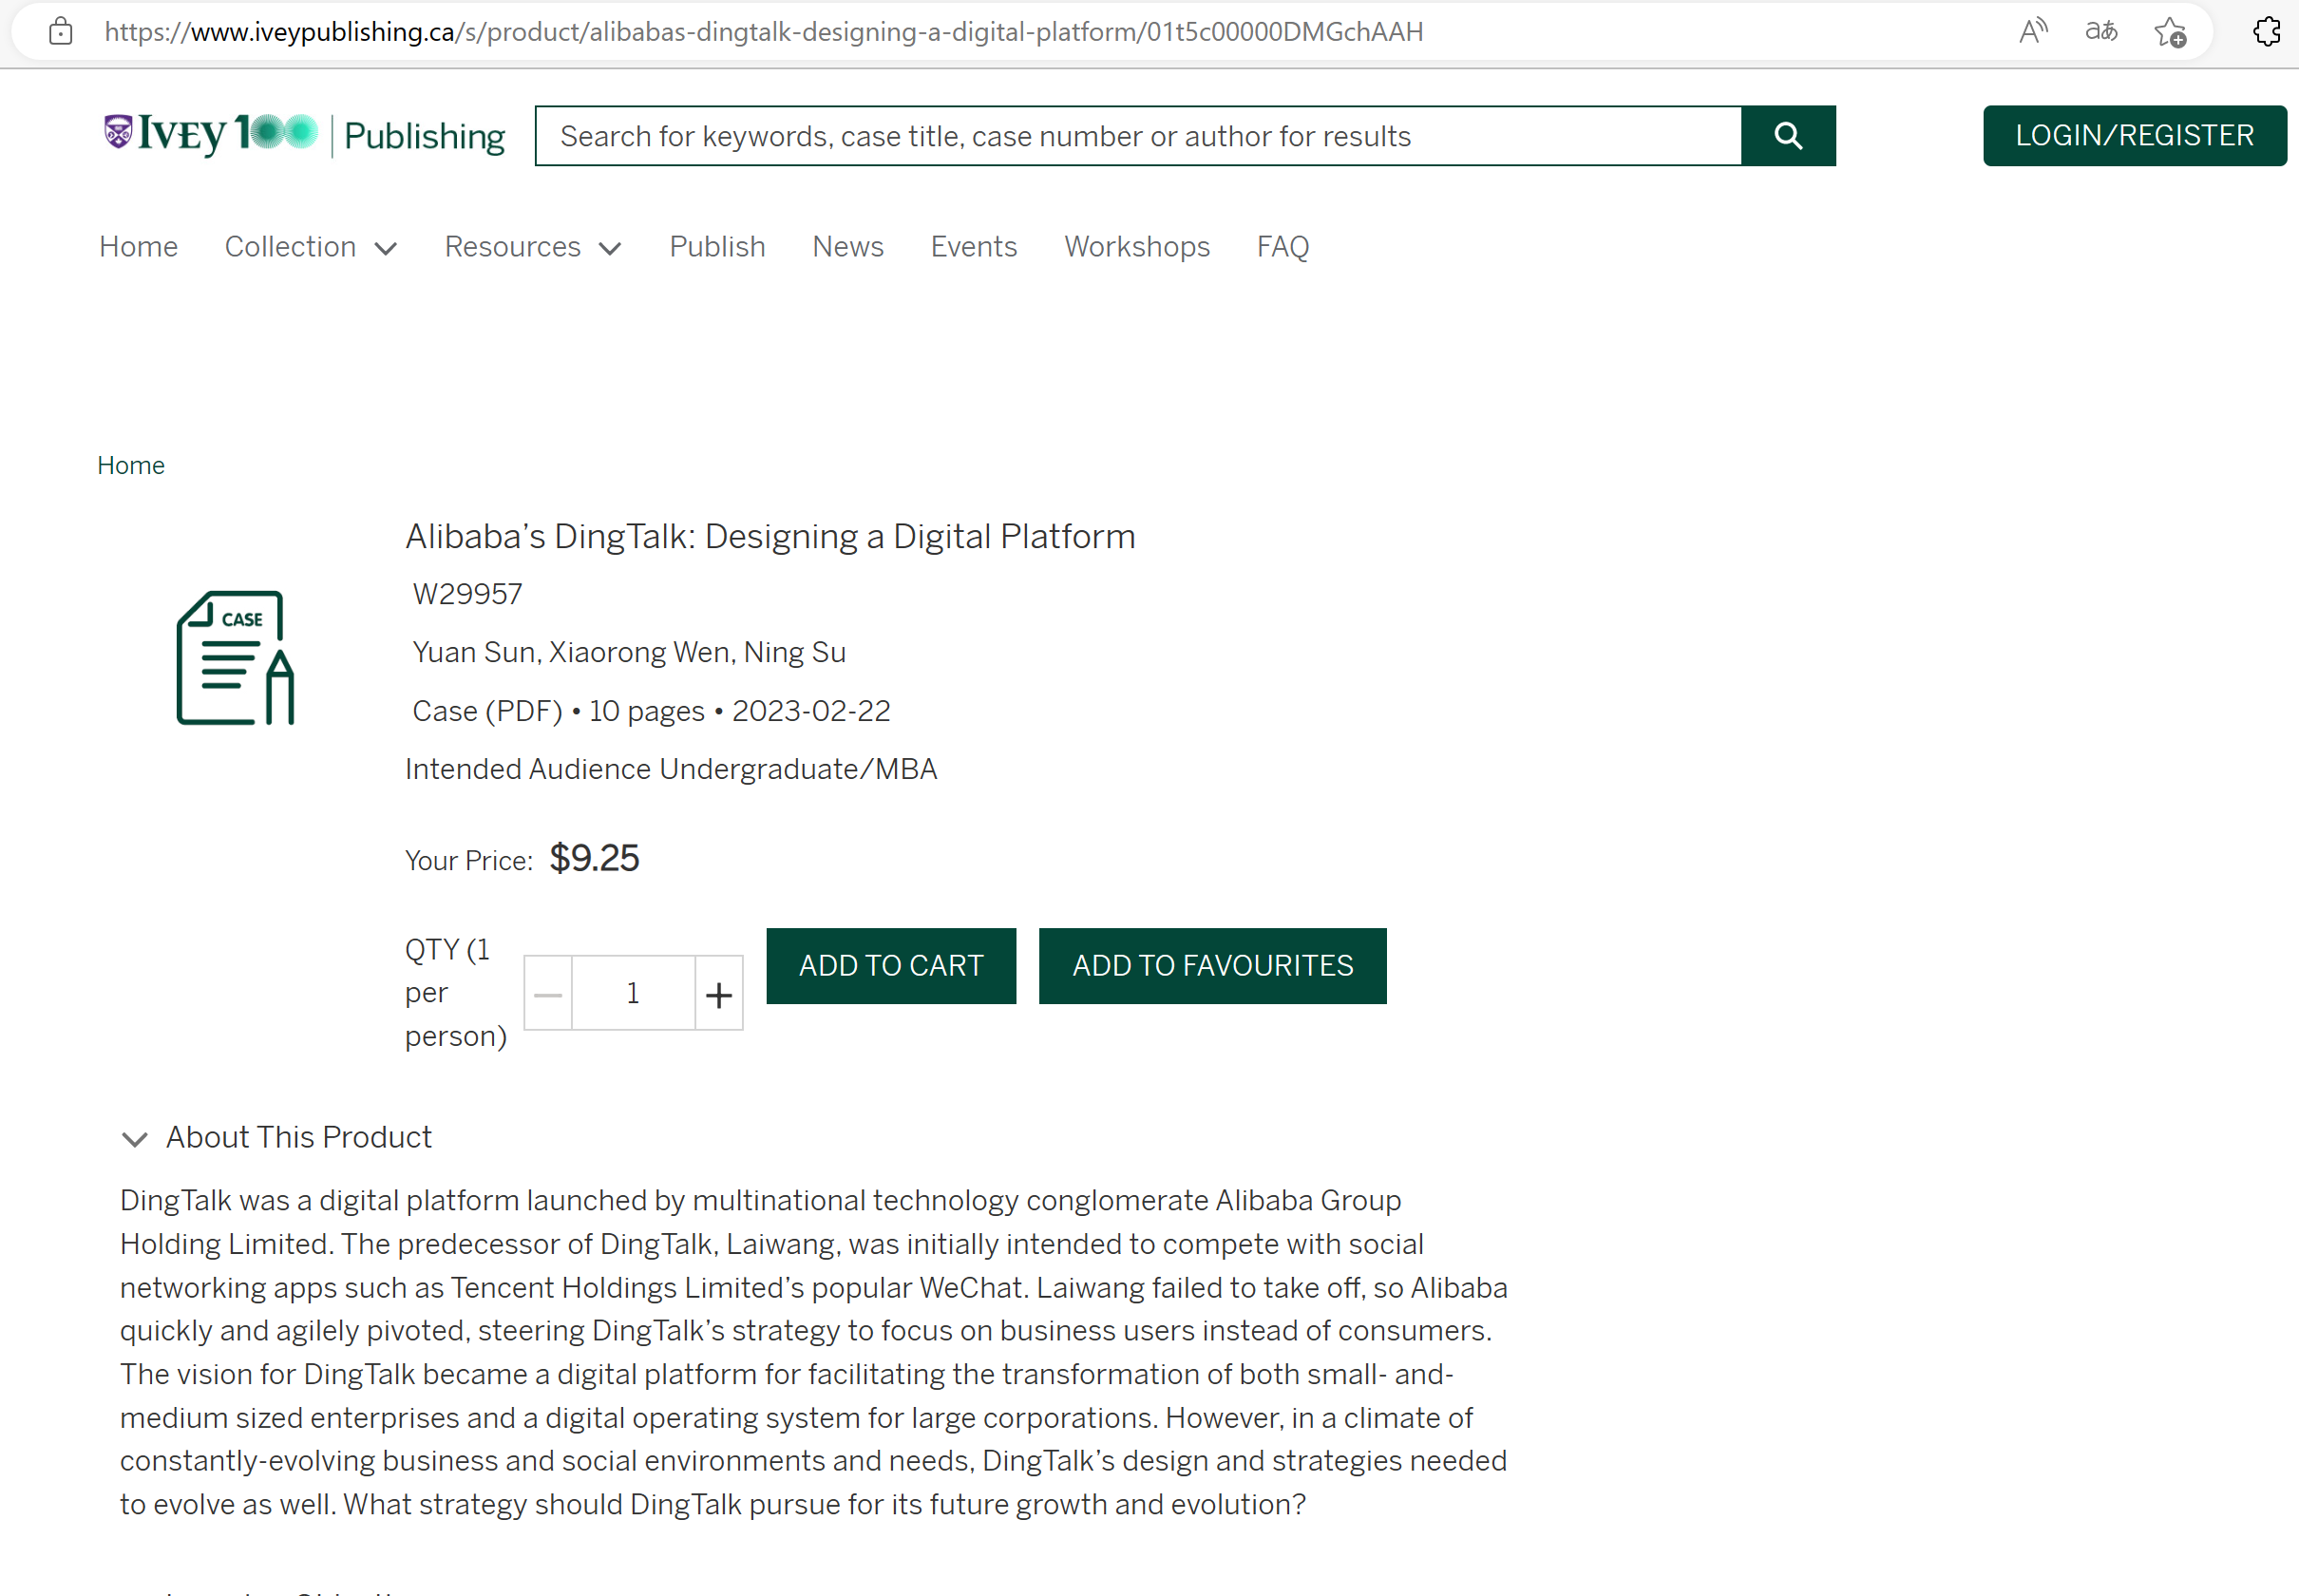Add page to favorites star icon
The image size is (2299, 1596).
(x=2169, y=32)
